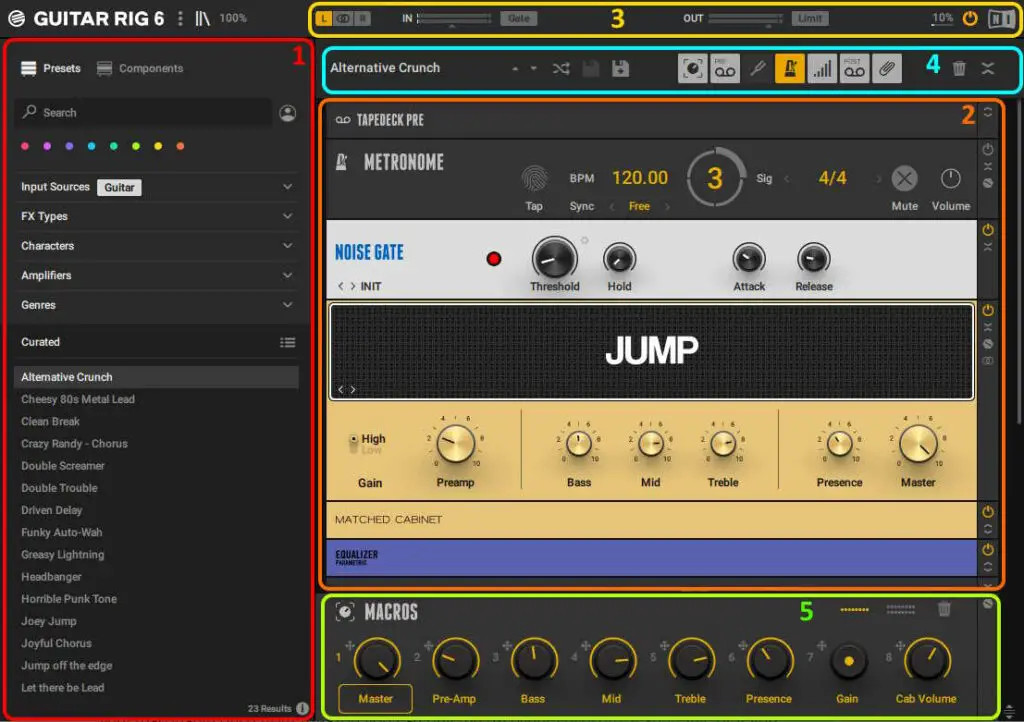This screenshot has width=1024, height=722.
Task: Toggle the Matched Cabinet power button
Action: (988, 512)
